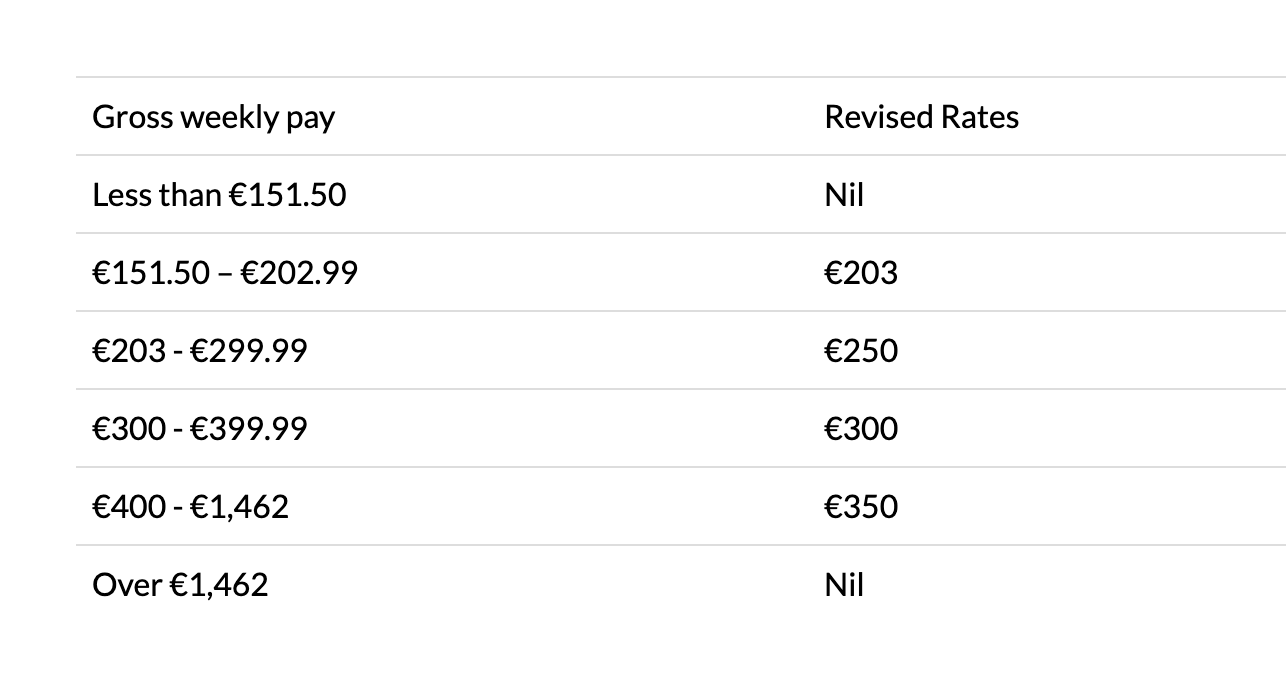Image resolution: width=1286 pixels, height=682 pixels.
Task: Select the €300 - €399.99 pay range
Action: 200,428
